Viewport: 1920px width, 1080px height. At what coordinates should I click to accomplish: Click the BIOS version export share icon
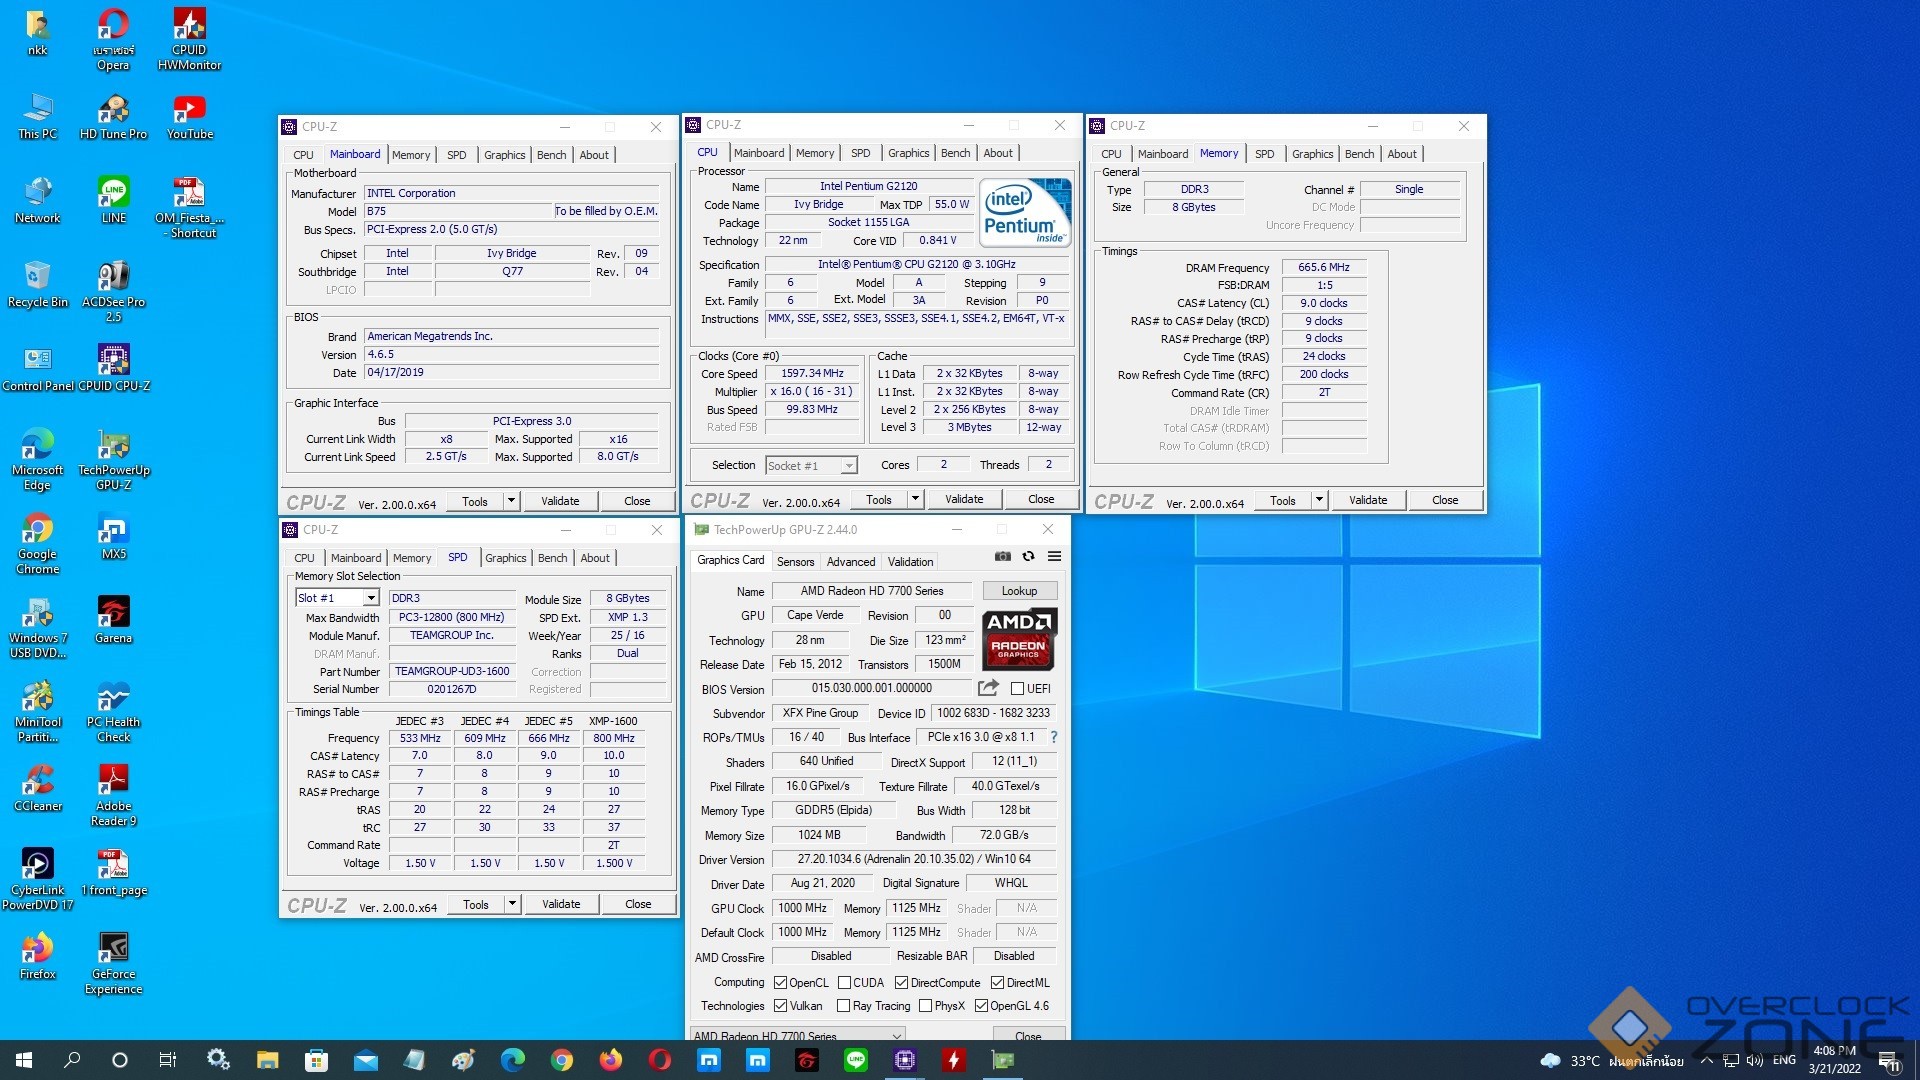pyautogui.click(x=988, y=688)
